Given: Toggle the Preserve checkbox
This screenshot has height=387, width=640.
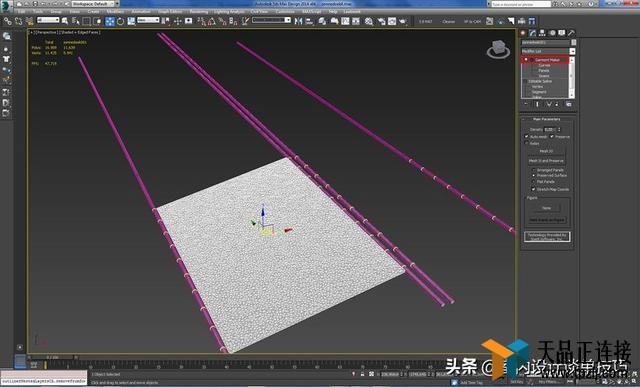Looking at the screenshot, I should (552, 136).
